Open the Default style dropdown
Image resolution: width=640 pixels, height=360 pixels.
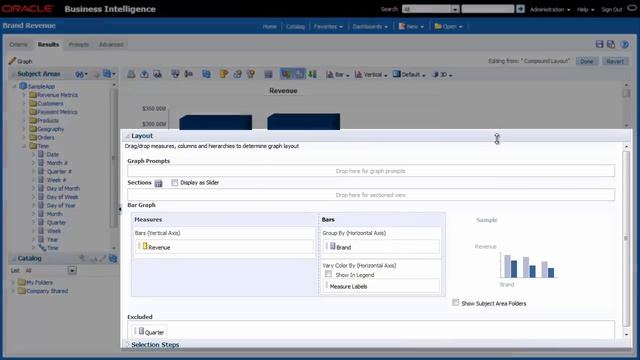point(409,75)
